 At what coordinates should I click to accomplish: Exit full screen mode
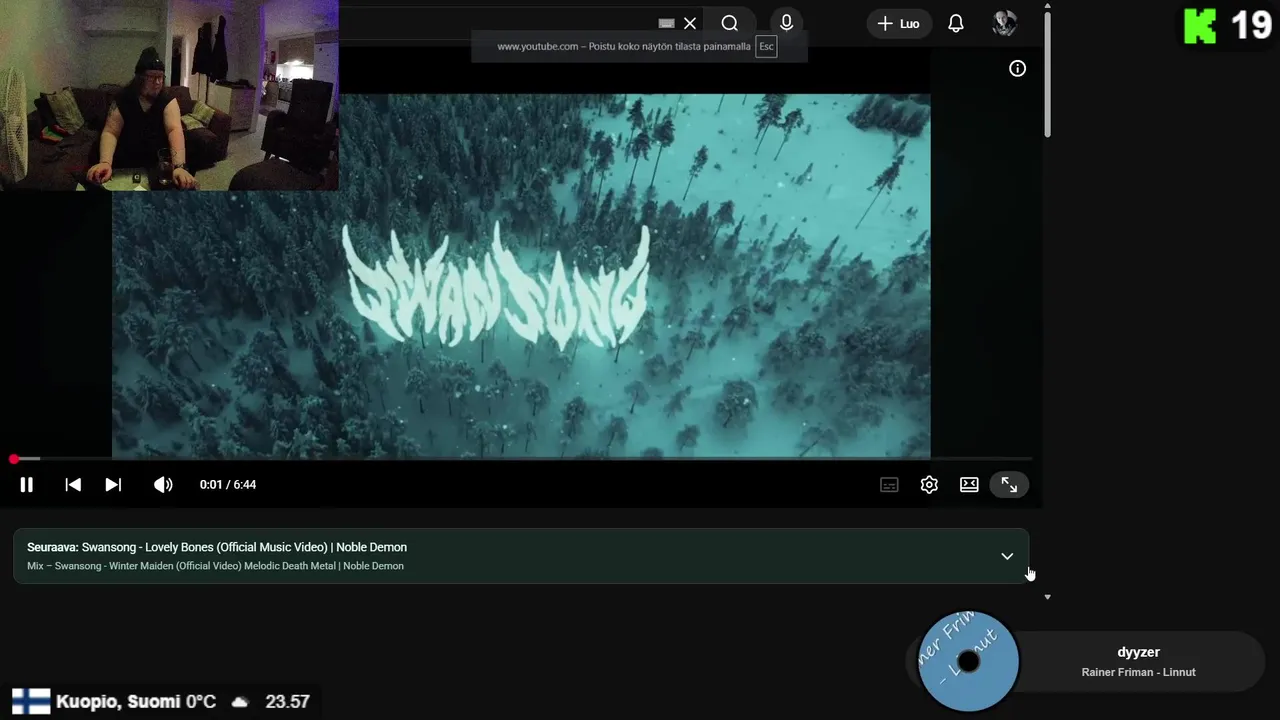1009,485
